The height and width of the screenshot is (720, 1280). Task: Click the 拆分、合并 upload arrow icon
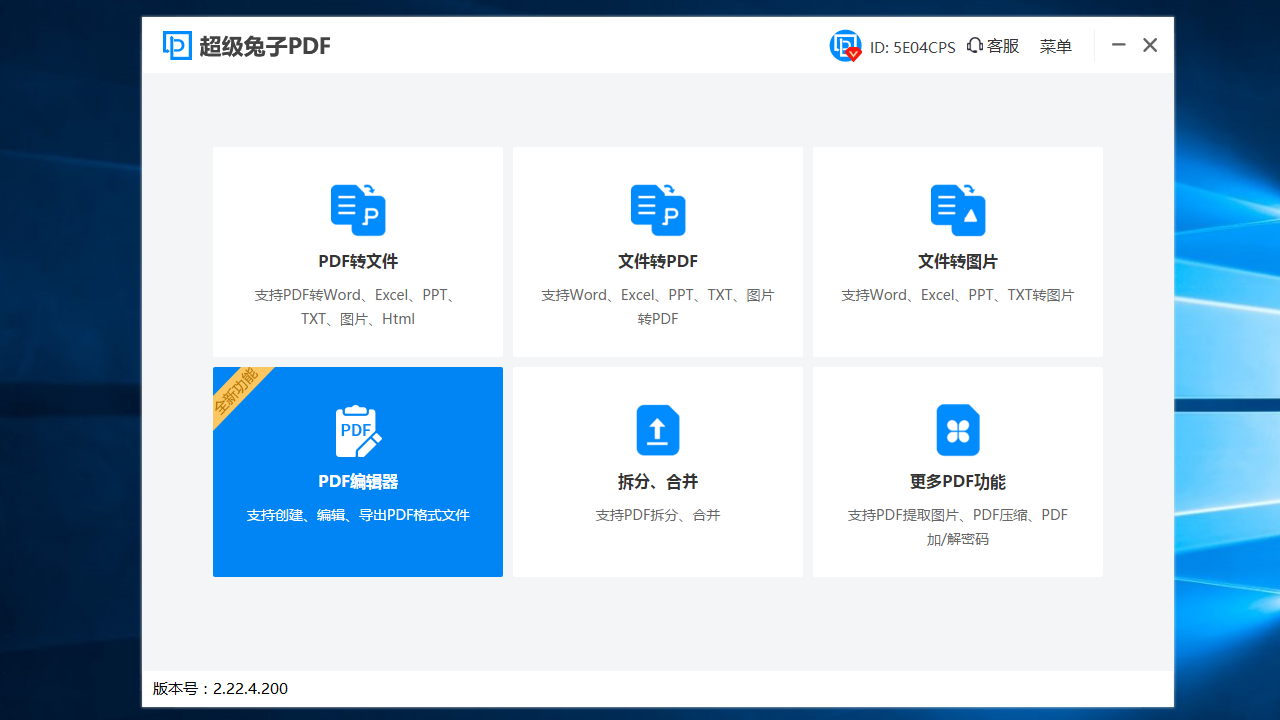tap(657, 430)
